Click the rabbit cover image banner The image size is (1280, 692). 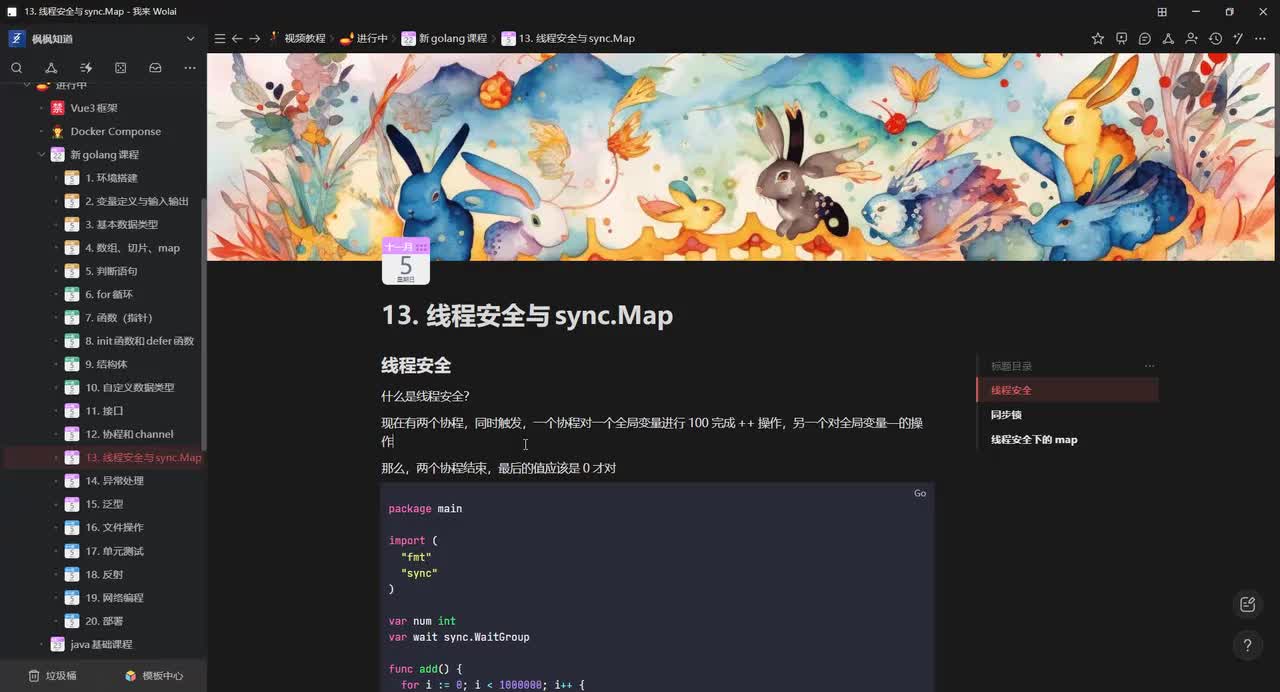(x=740, y=157)
